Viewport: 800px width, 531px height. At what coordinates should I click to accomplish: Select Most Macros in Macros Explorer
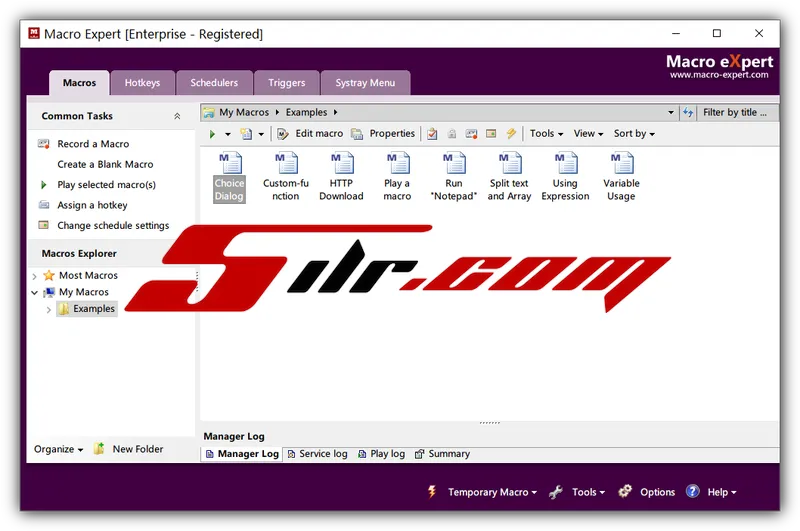[x=88, y=275]
